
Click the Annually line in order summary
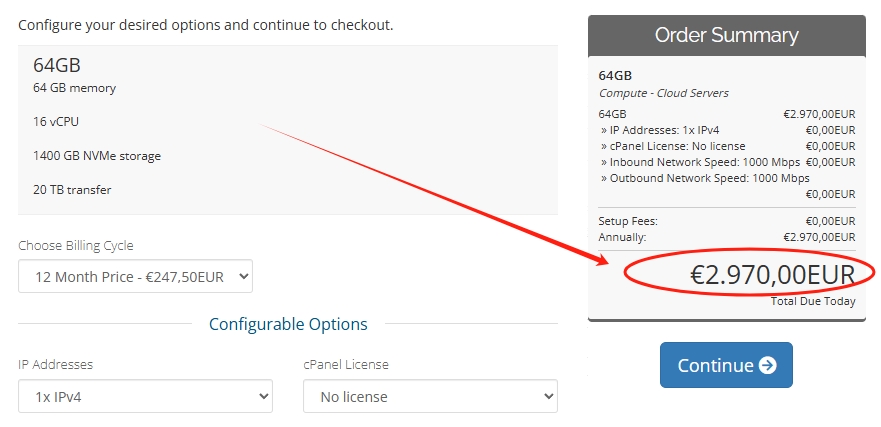622,237
